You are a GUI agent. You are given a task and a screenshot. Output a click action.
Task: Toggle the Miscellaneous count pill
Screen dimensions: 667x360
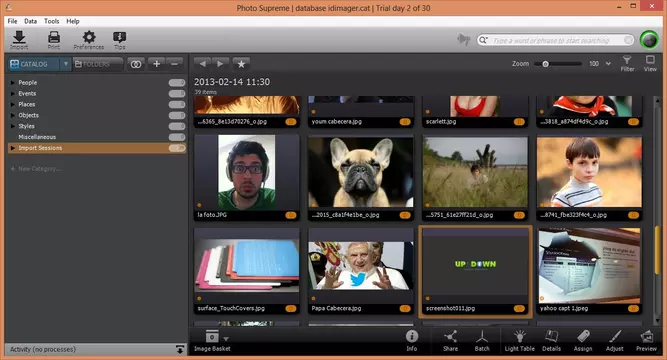[x=177, y=137]
